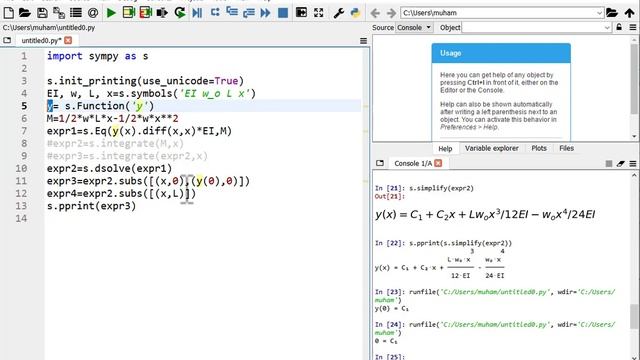Viewport: 640px width, 360px height.
Task: Open the file switcher list icon
Action: [76, 13]
